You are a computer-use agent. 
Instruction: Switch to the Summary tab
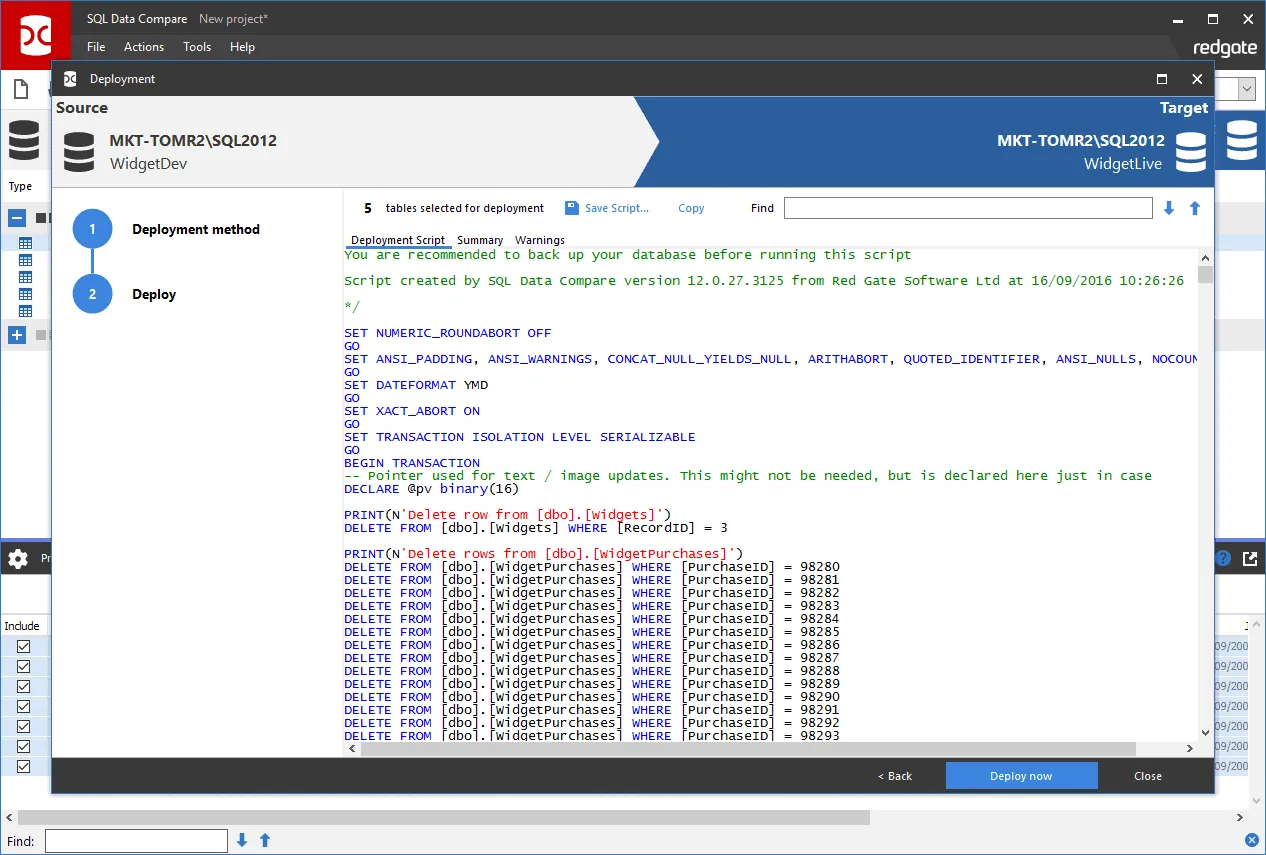[480, 240]
